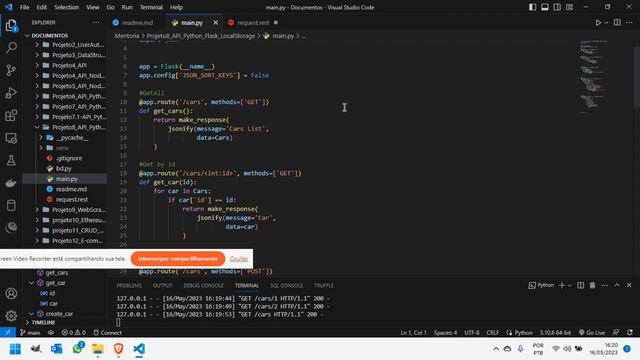This screenshot has height=360, width=640.
Task: Collapse the DOCUMENTOS root section
Action: click(27, 36)
